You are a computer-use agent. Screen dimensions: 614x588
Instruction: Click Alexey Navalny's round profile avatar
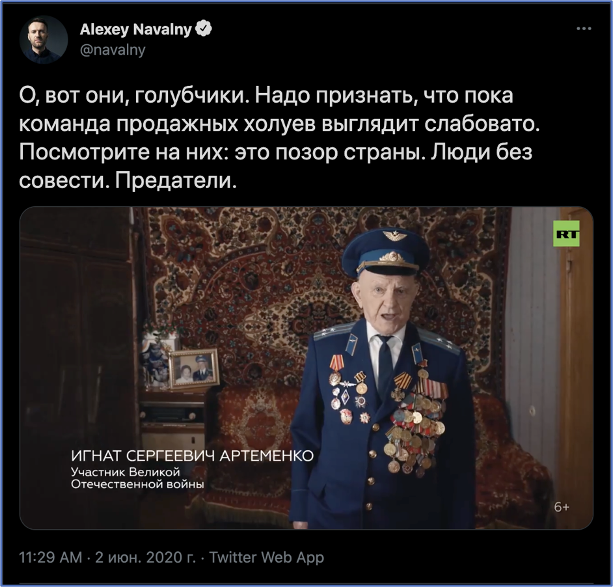pyautogui.click(x=44, y=40)
